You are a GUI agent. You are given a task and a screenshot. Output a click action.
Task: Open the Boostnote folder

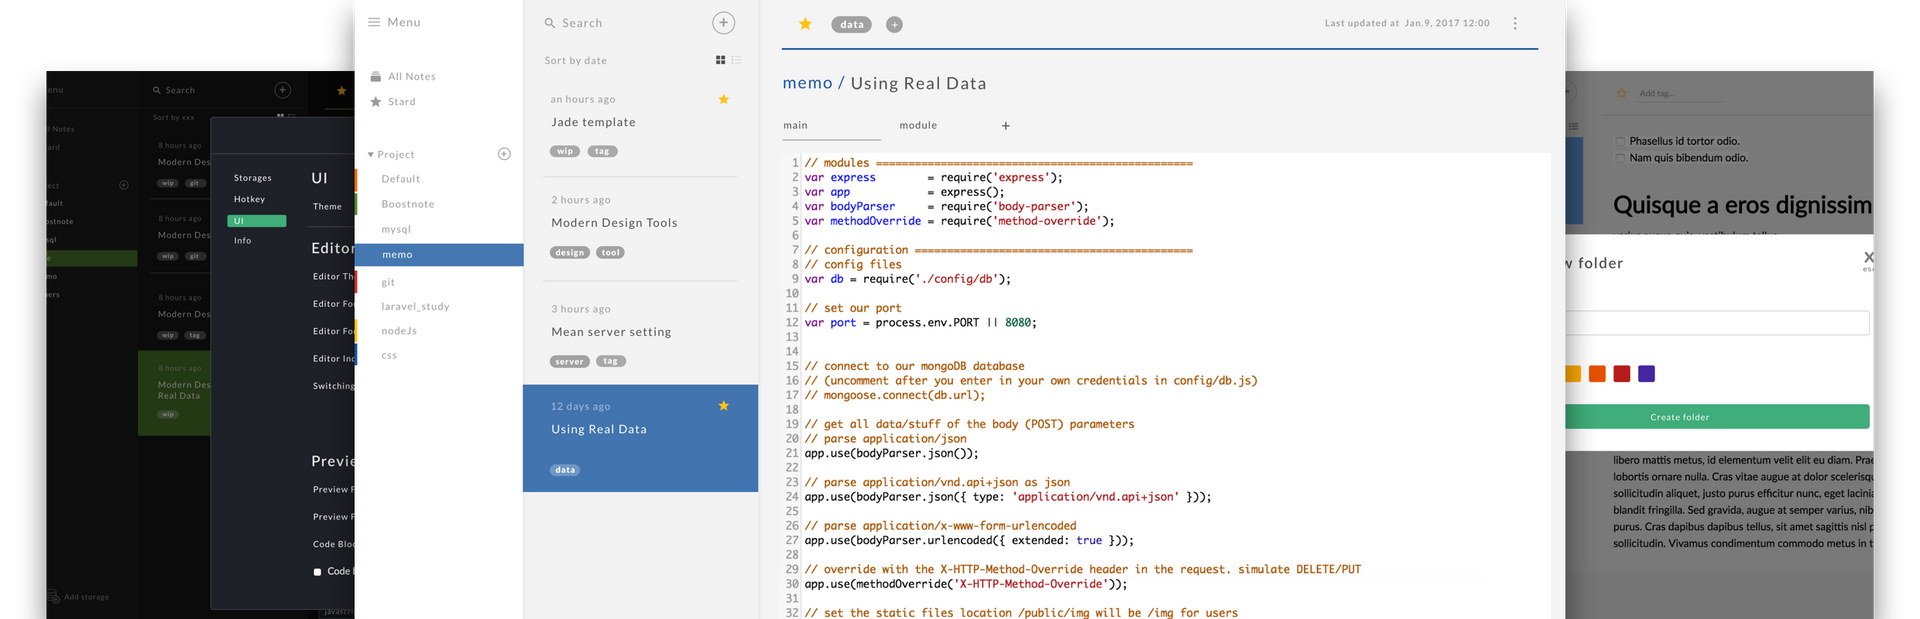coord(408,204)
